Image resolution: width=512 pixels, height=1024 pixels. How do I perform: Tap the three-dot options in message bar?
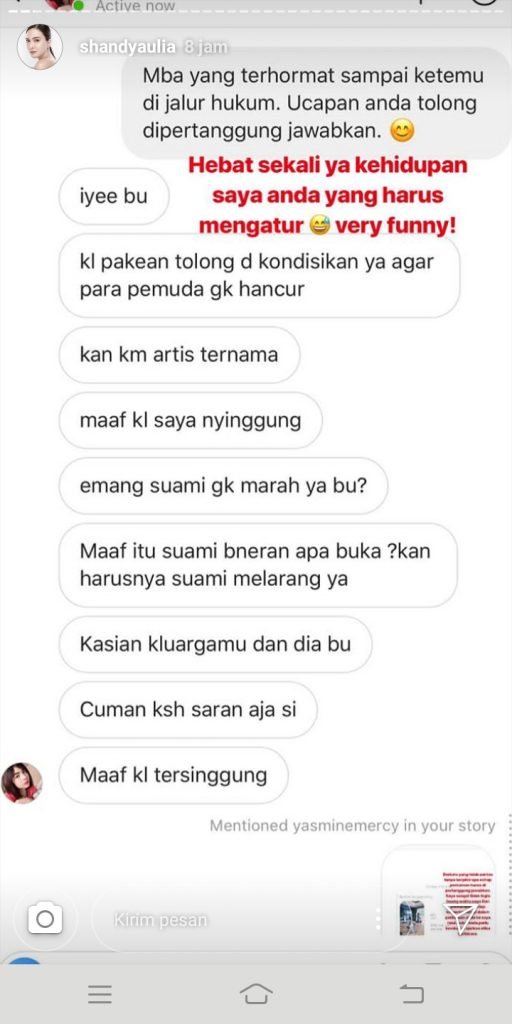[x=378, y=920]
